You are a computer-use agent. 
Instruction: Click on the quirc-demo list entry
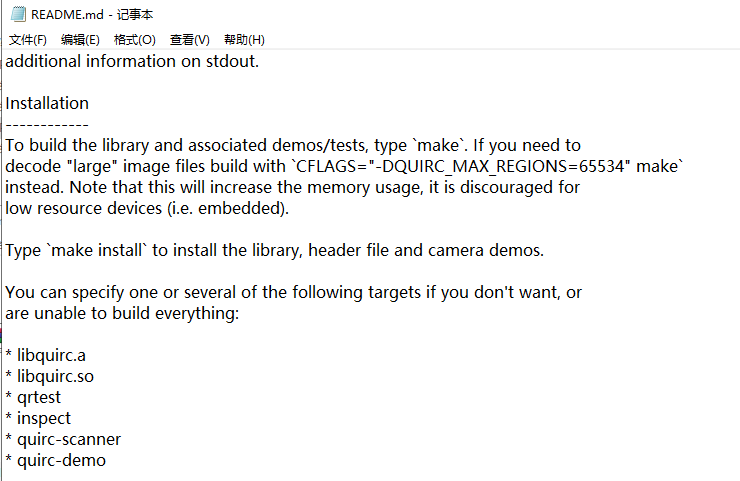61,460
